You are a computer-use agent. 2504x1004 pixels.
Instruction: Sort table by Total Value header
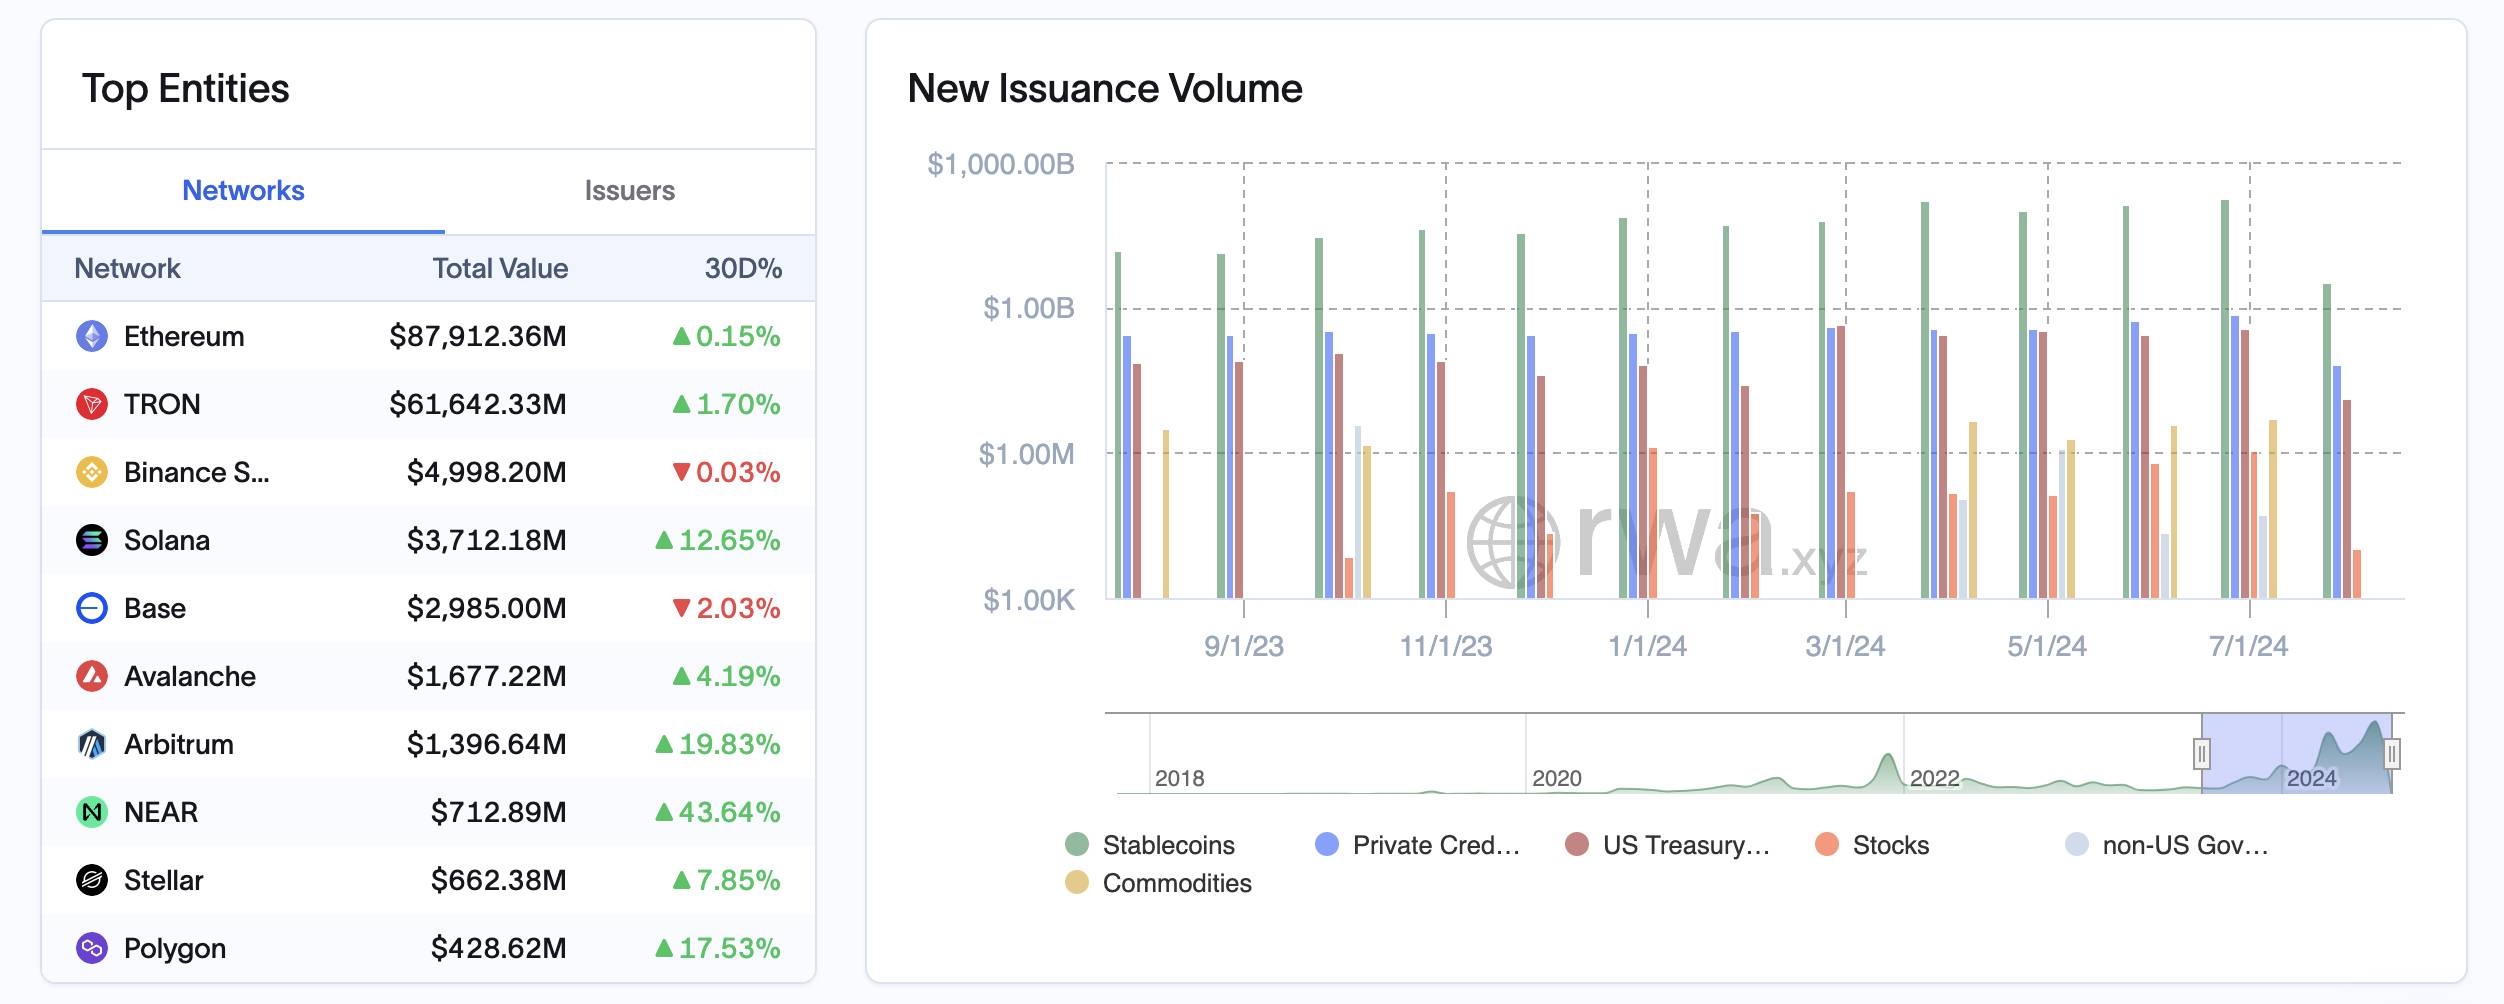(500, 268)
